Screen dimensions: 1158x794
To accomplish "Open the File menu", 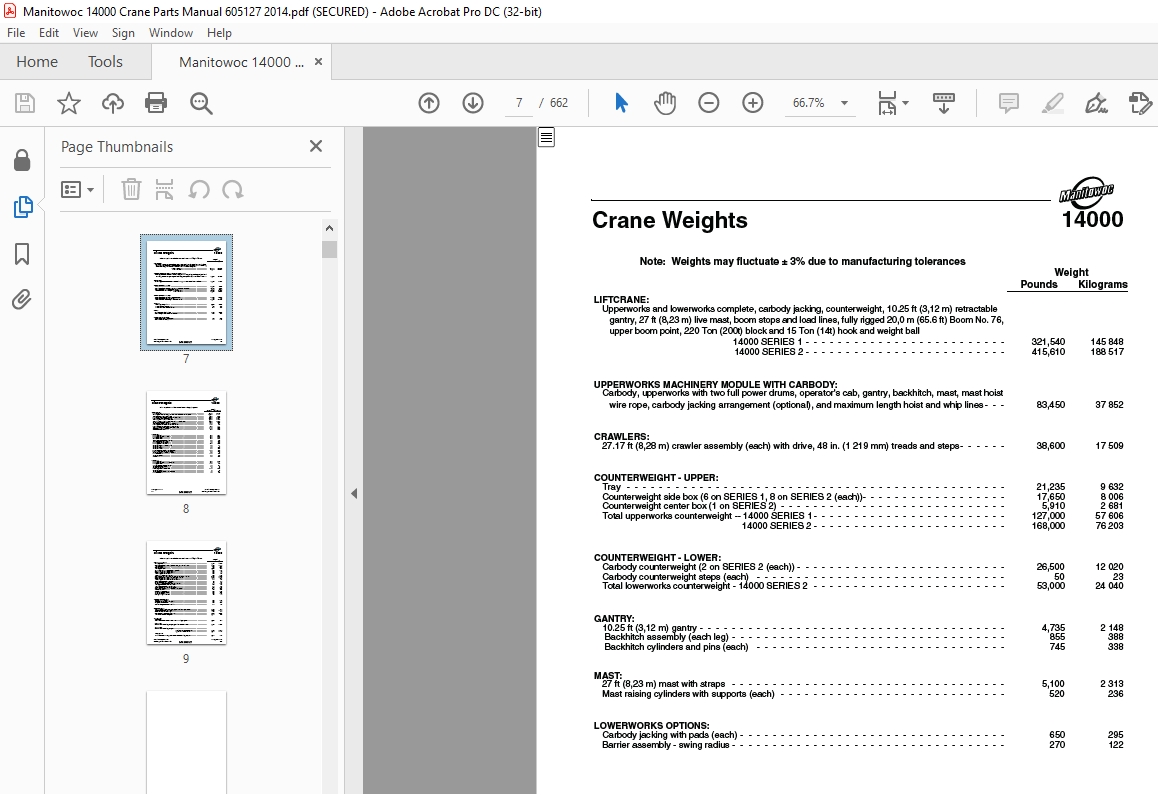I will (x=16, y=32).
